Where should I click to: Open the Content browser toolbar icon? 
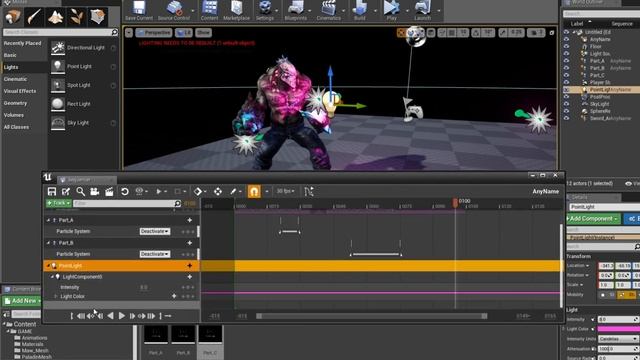pyautogui.click(x=209, y=10)
